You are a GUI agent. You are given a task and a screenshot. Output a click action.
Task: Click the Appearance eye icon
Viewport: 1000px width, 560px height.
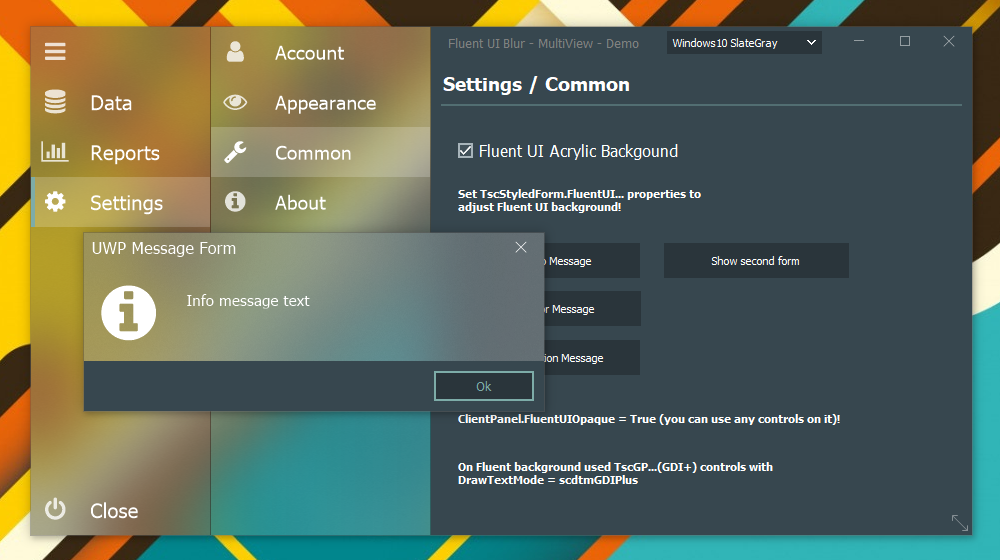pyautogui.click(x=235, y=102)
